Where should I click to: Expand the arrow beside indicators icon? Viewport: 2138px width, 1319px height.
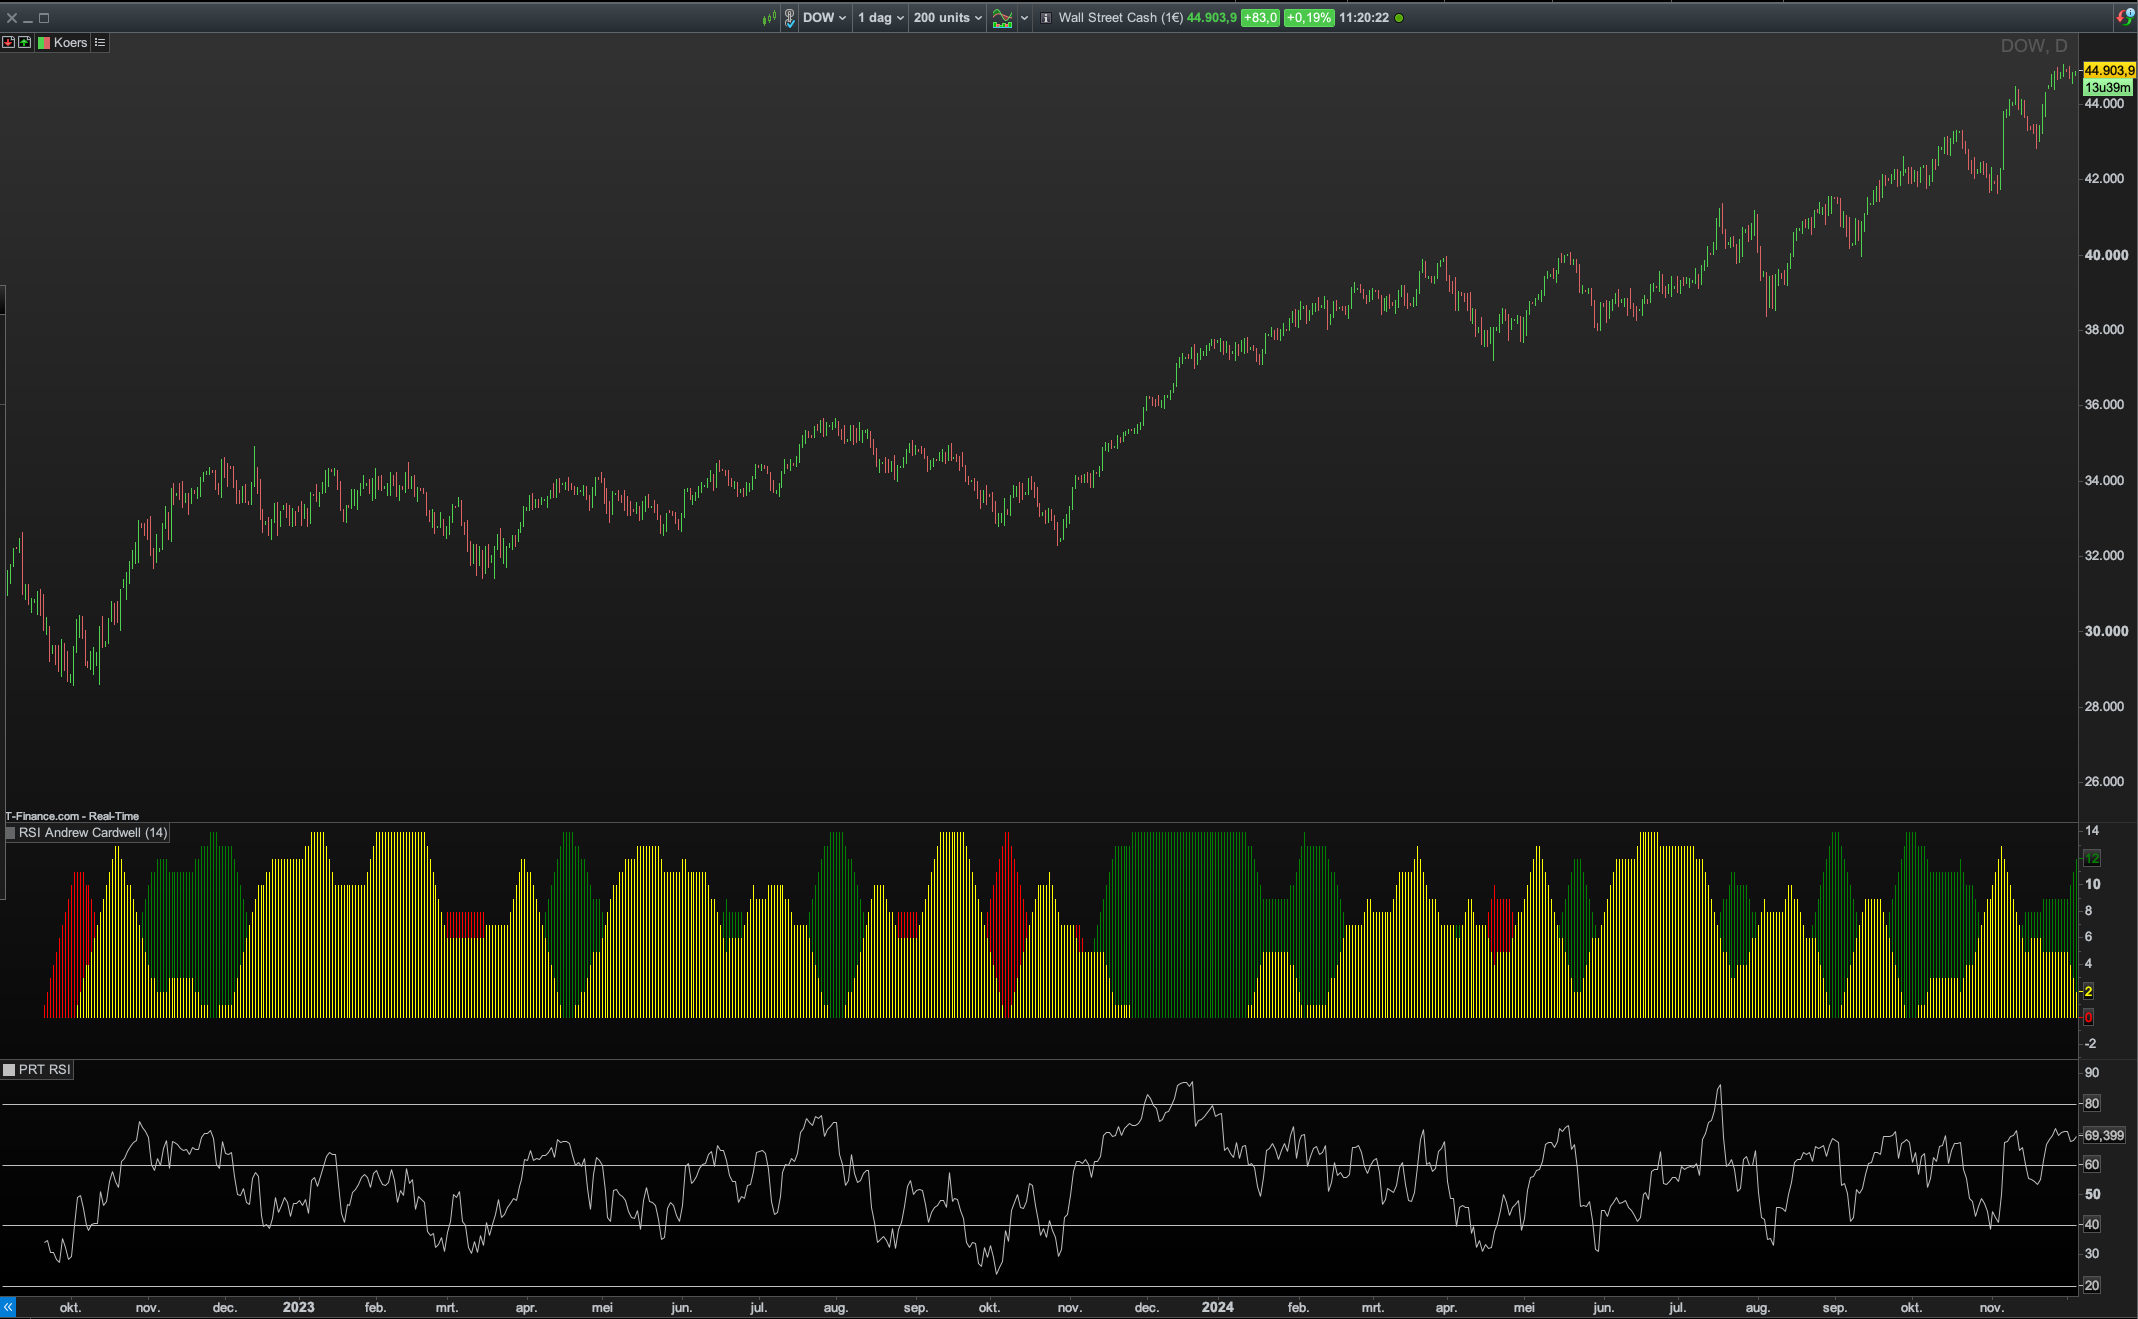coord(1024,17)
